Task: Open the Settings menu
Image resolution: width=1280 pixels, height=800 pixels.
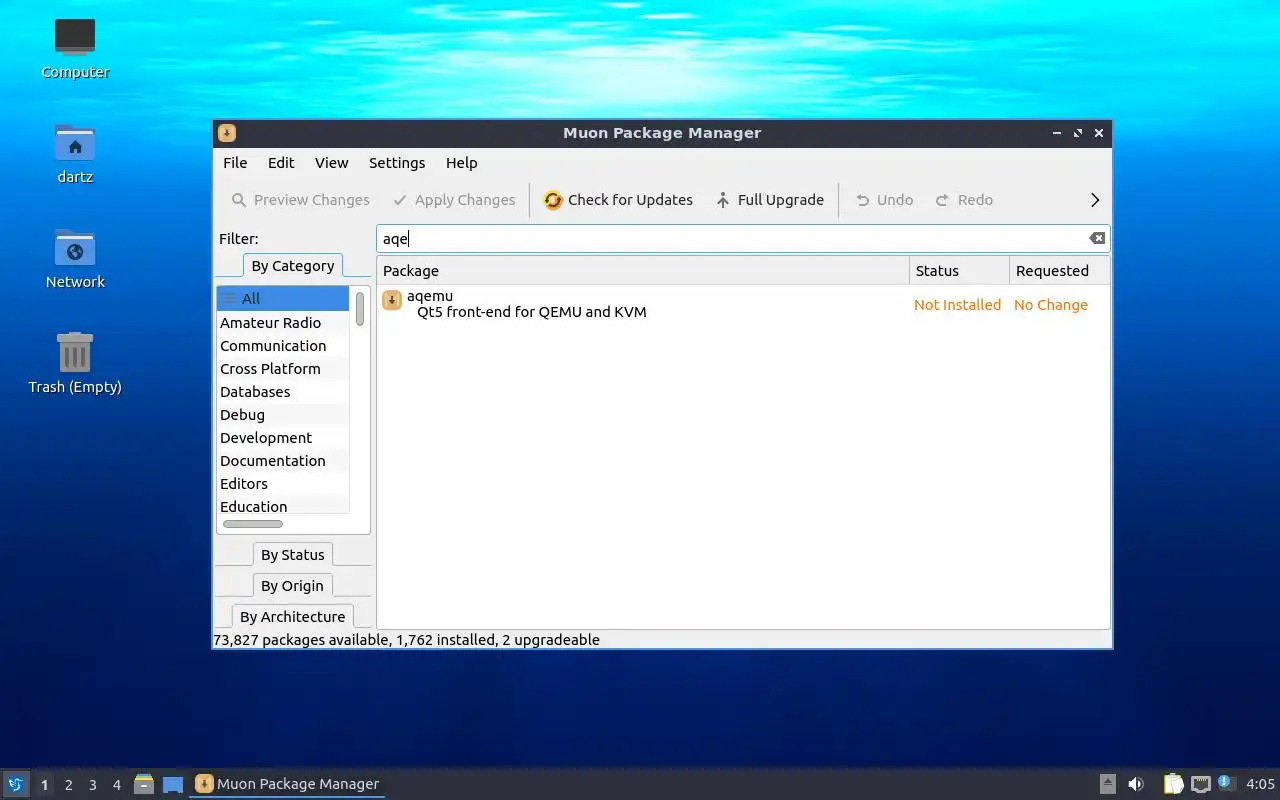Action: (397, 163)
